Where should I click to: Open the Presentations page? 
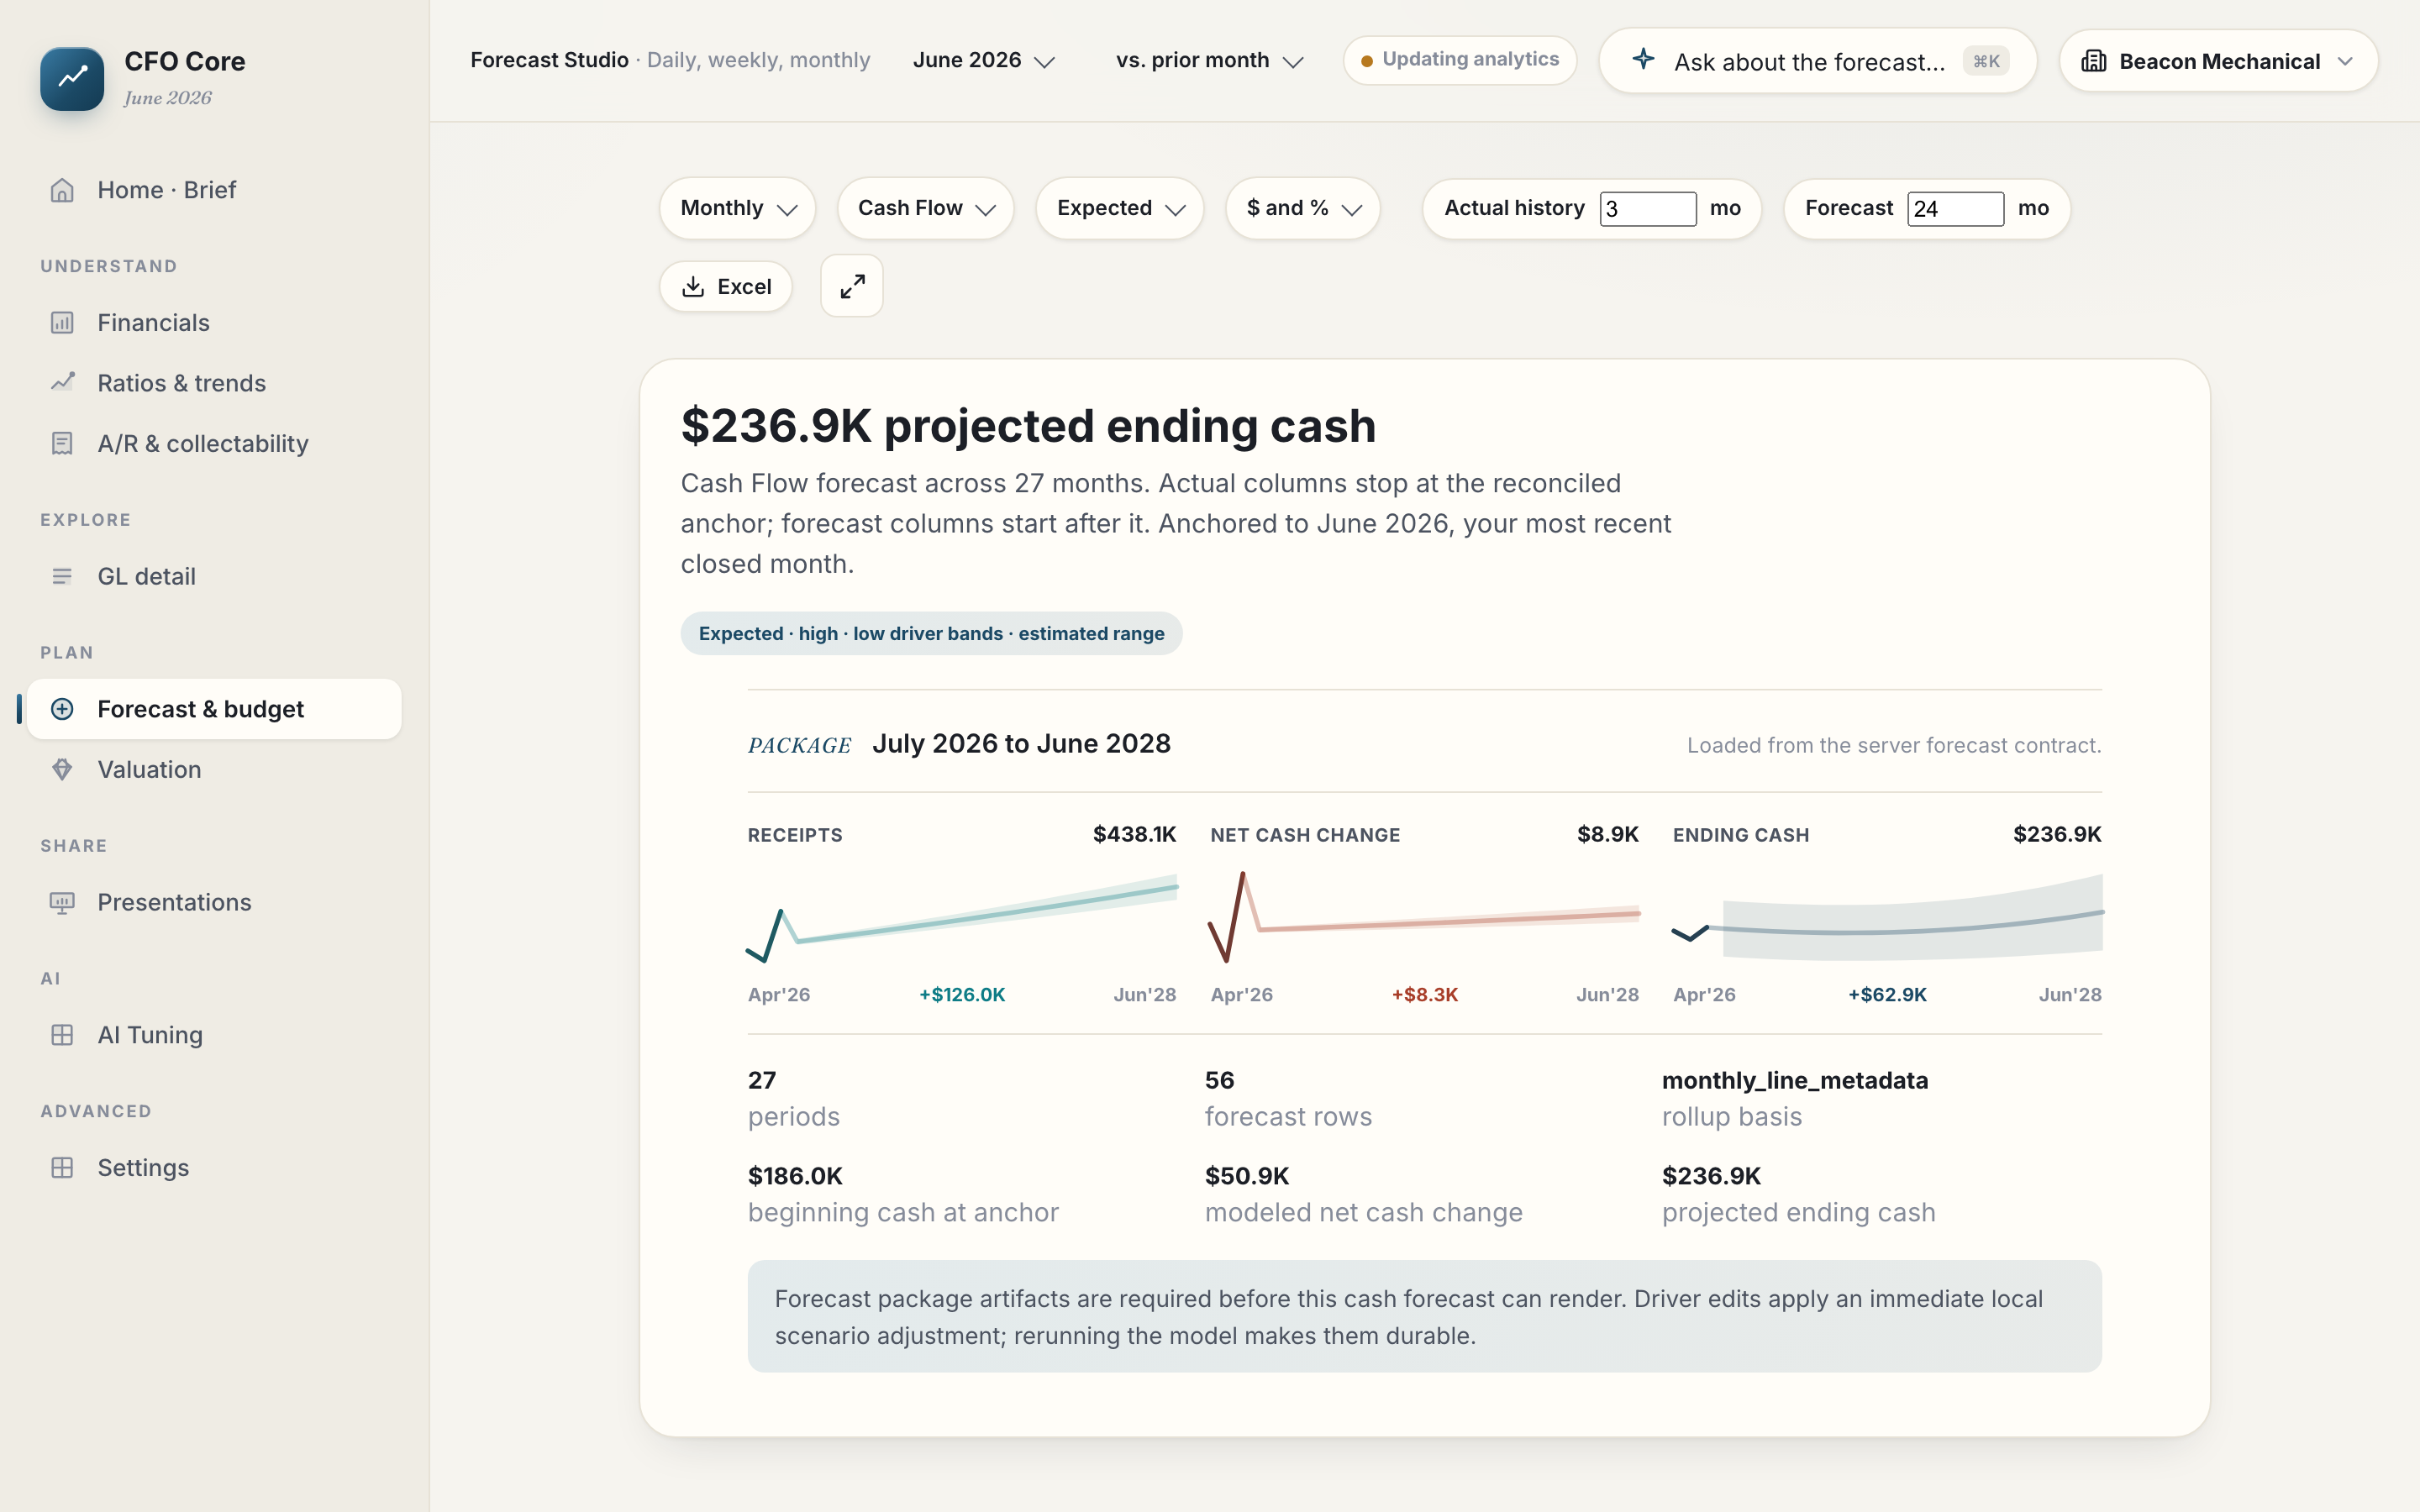click(x=214, y=902)
